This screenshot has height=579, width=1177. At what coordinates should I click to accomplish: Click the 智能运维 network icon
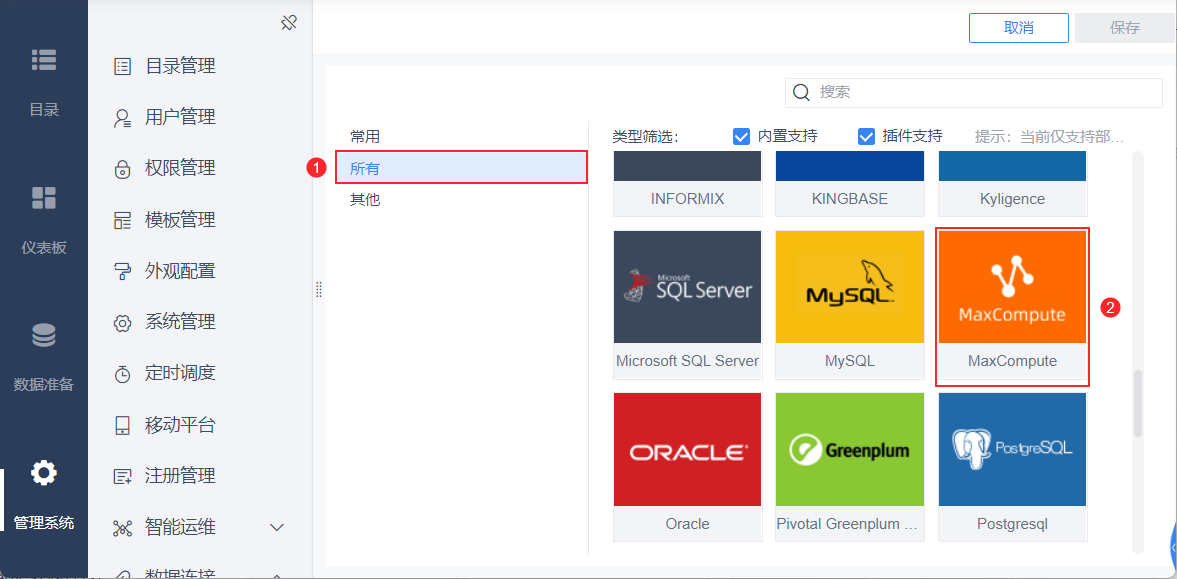(122, 528)
